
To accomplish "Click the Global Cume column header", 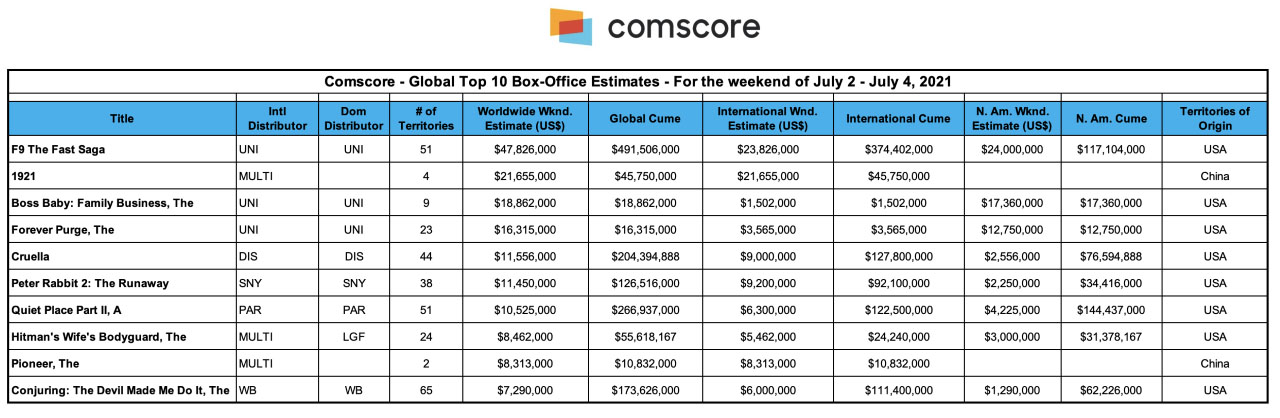I will coord(645,119).
